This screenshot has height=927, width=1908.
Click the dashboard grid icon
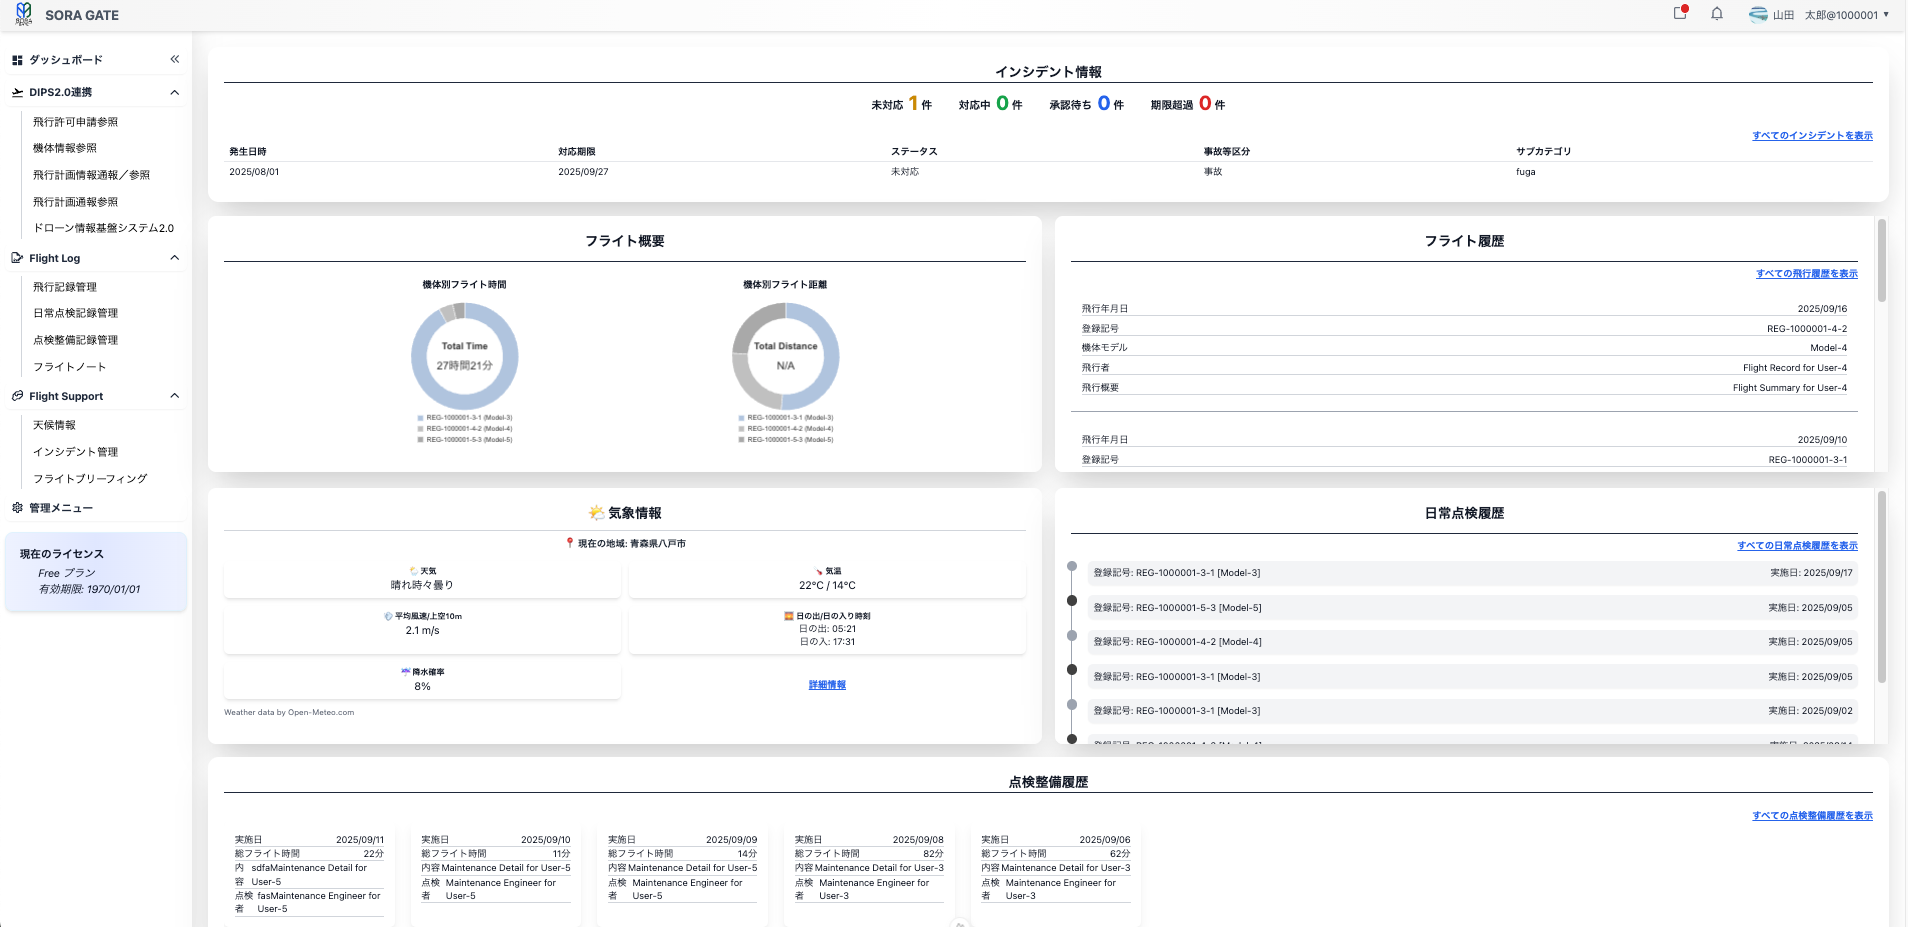(17, 60)
